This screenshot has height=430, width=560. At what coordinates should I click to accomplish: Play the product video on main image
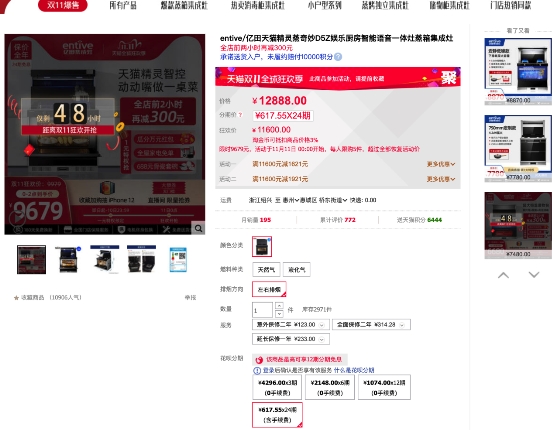point(17,218)
